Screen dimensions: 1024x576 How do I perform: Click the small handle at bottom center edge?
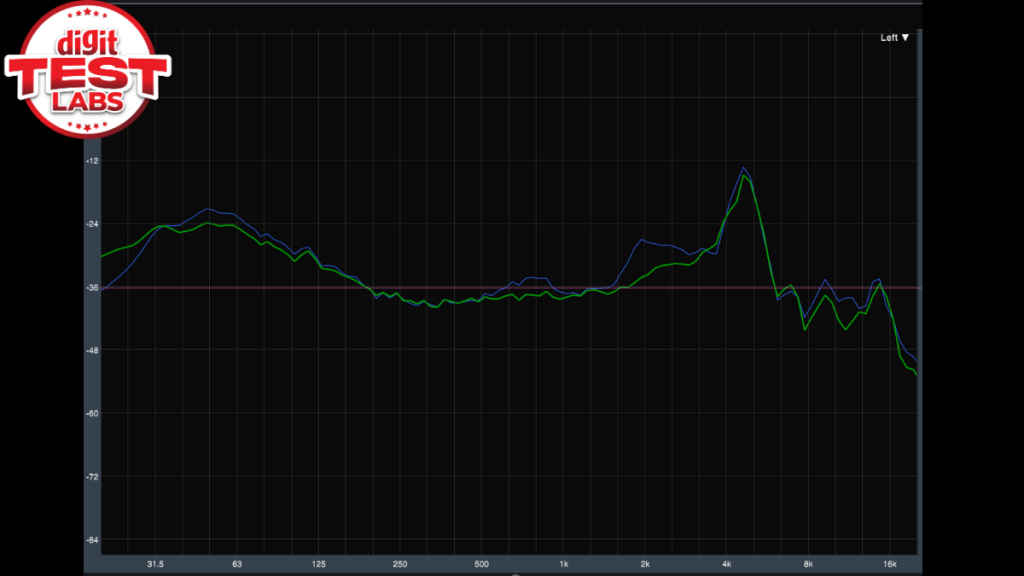pyautogui.click(x=514, y=574)
